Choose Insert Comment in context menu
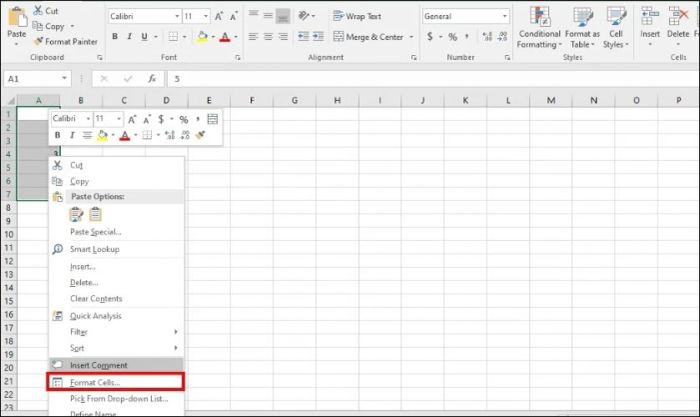This screenshot has height=417, width=700. 116,365
